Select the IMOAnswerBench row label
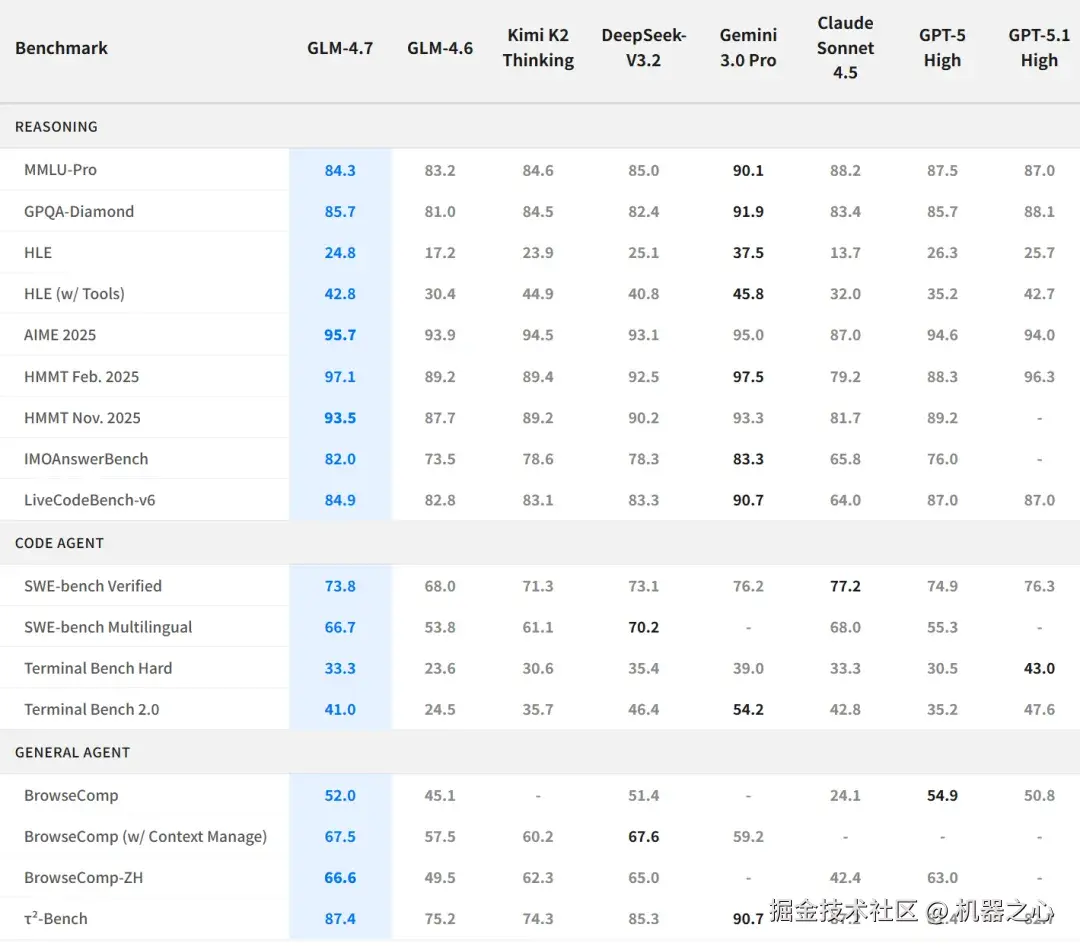 pos(86,459)
